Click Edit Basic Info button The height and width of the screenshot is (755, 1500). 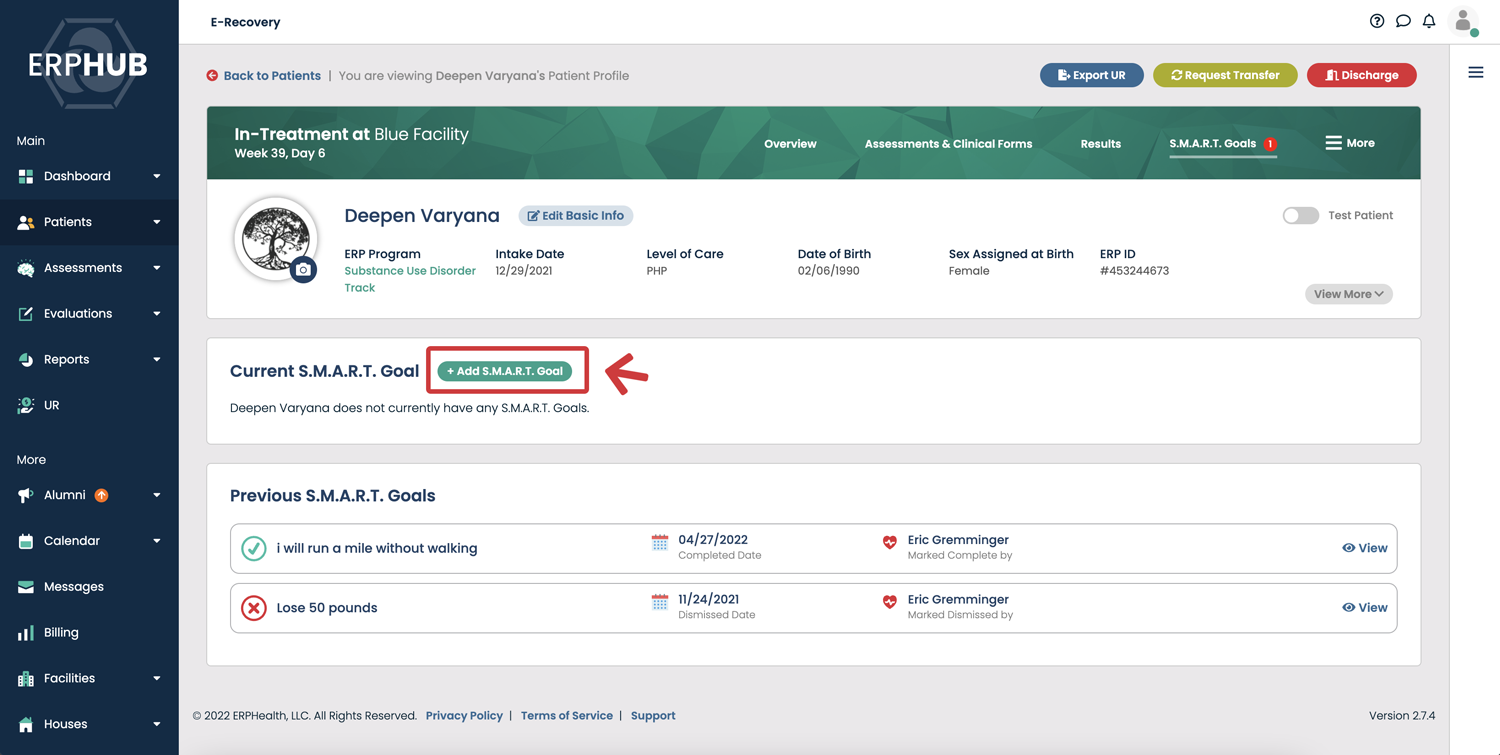point(576,215)
